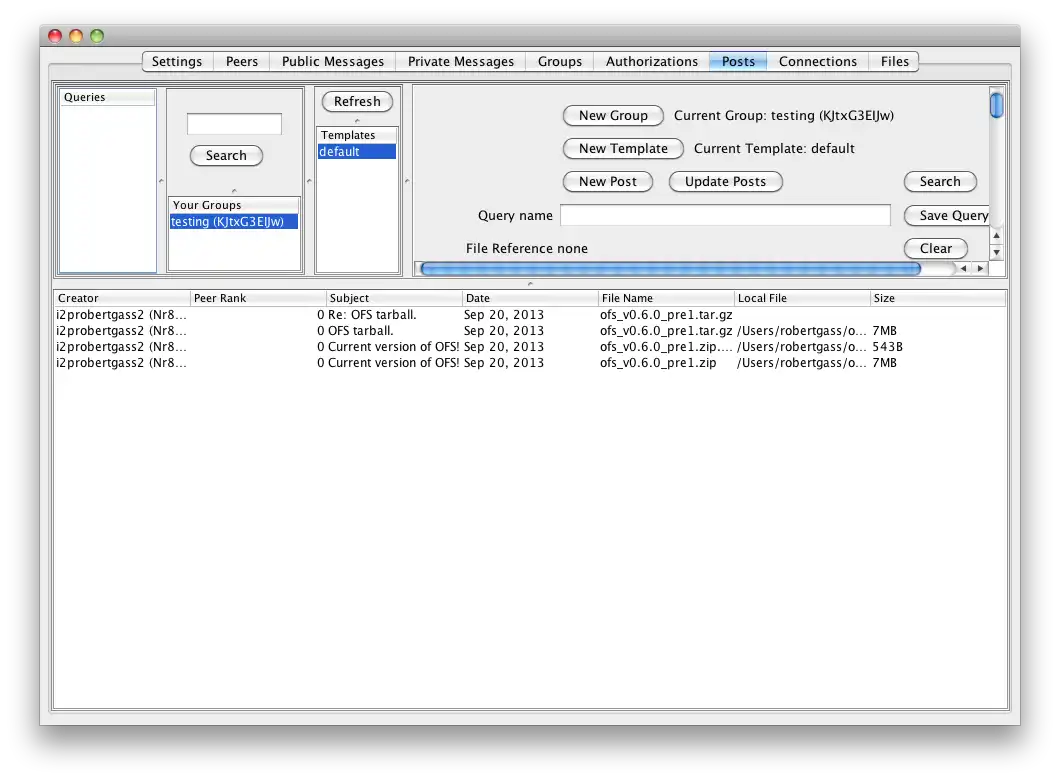Switch to the Connections tab
Image resolution: width=1060 pixels, height=780 pixels.
click(x=817, y=62)
